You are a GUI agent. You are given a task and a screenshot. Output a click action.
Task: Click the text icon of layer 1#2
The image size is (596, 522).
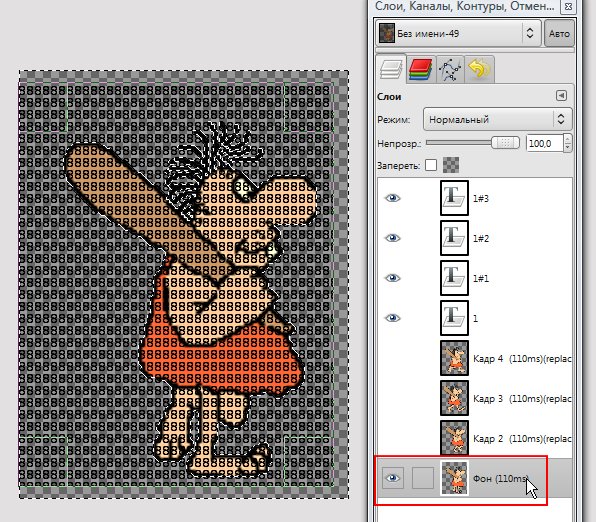point(454,238)
